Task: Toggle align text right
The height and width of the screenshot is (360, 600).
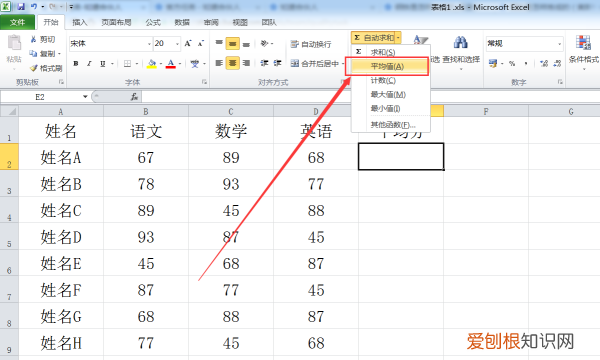Action: pyautogui.click(x=246, y=63)
